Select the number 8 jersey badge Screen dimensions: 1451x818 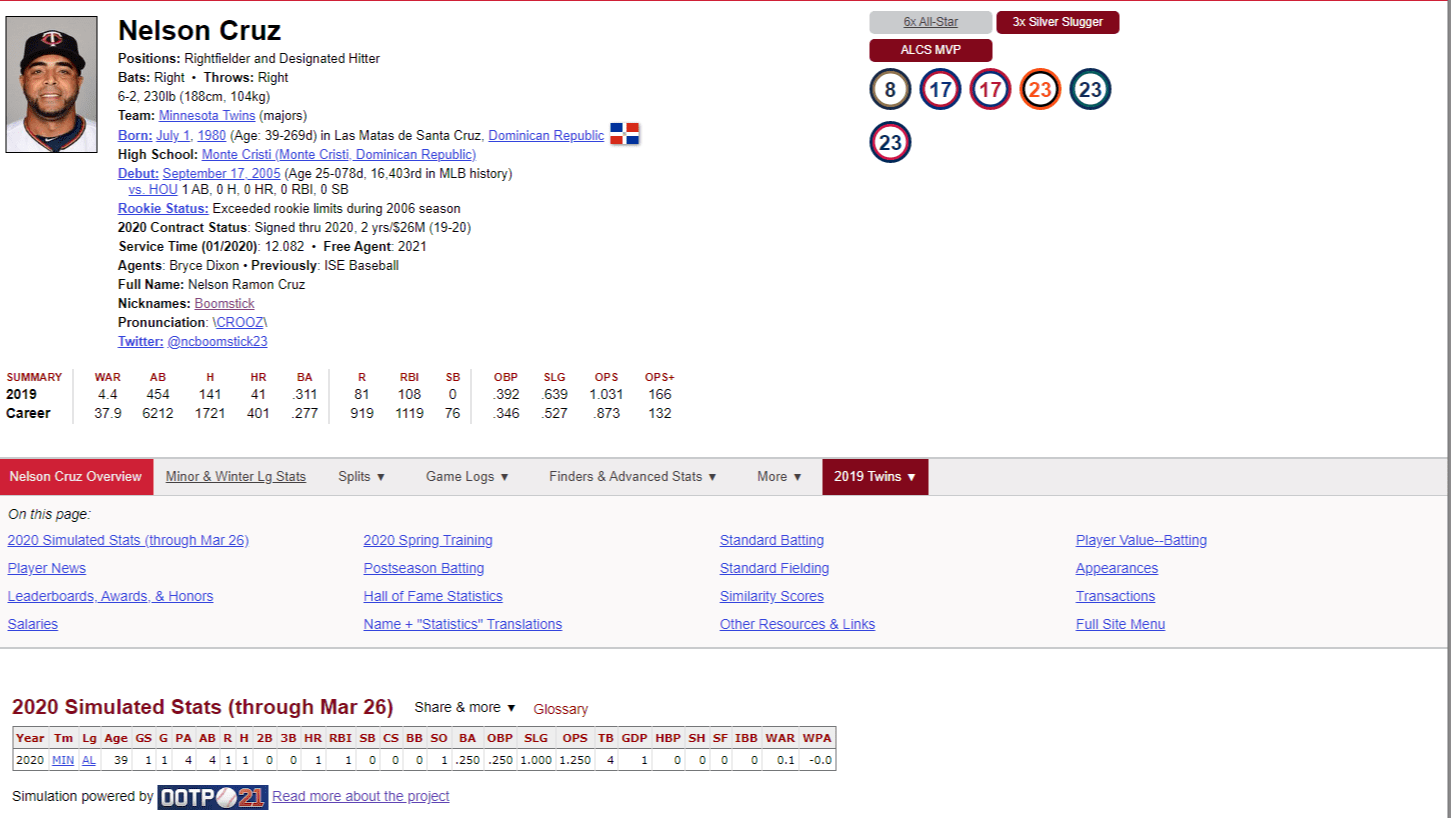[889, 88]
